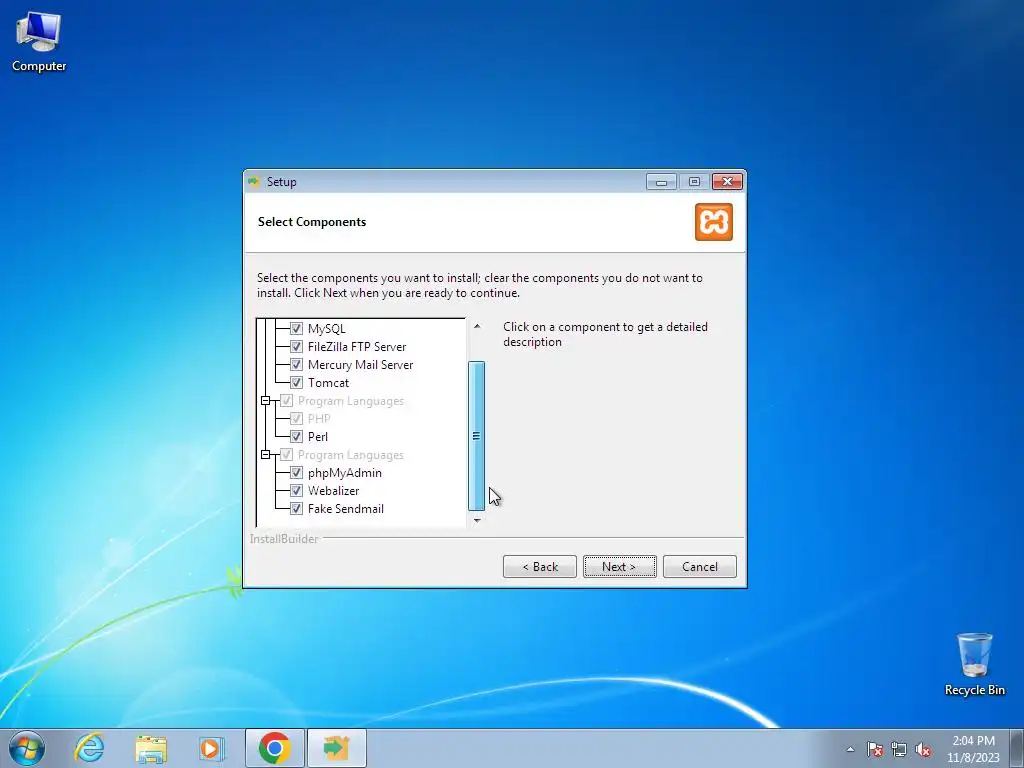Open Action Center flag tray icon

tap(874, 749)
